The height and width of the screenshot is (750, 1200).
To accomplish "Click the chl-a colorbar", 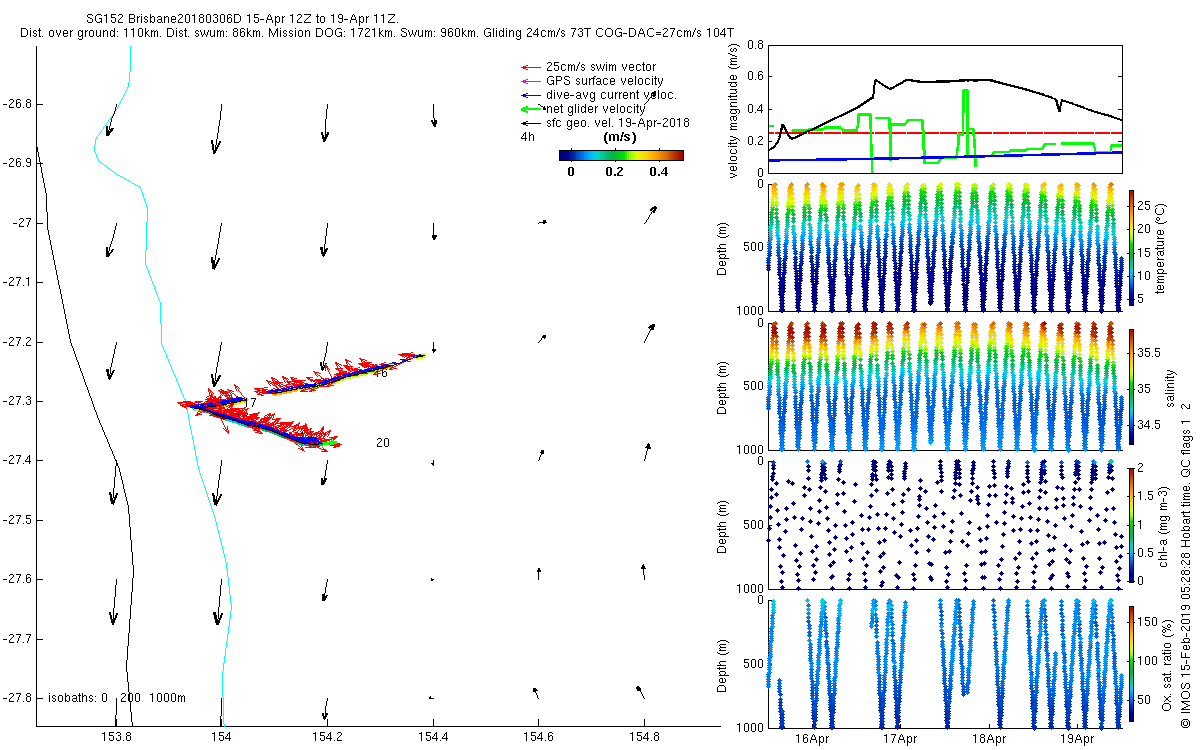I will pyautogui.click(x=1132, y=524).
